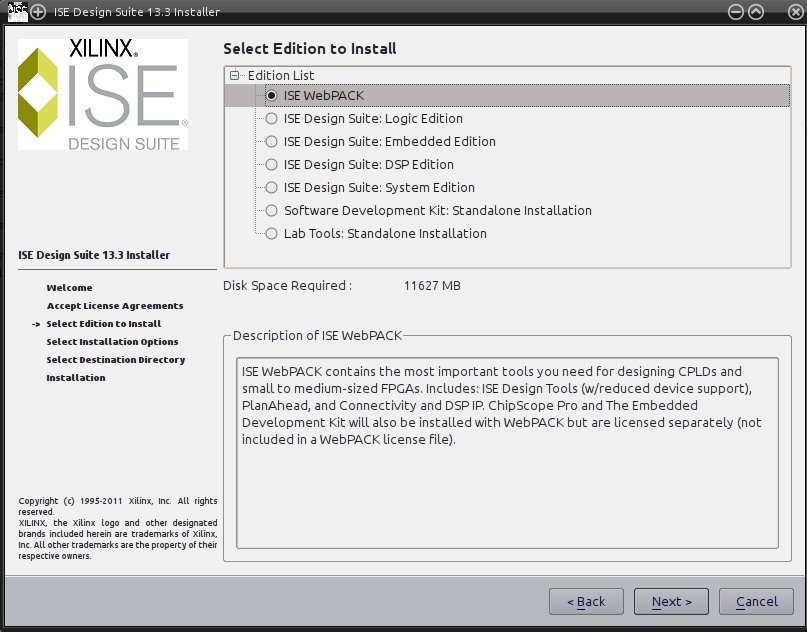
Task: Maximize the installer window
Action: click(x=756, y=12)
